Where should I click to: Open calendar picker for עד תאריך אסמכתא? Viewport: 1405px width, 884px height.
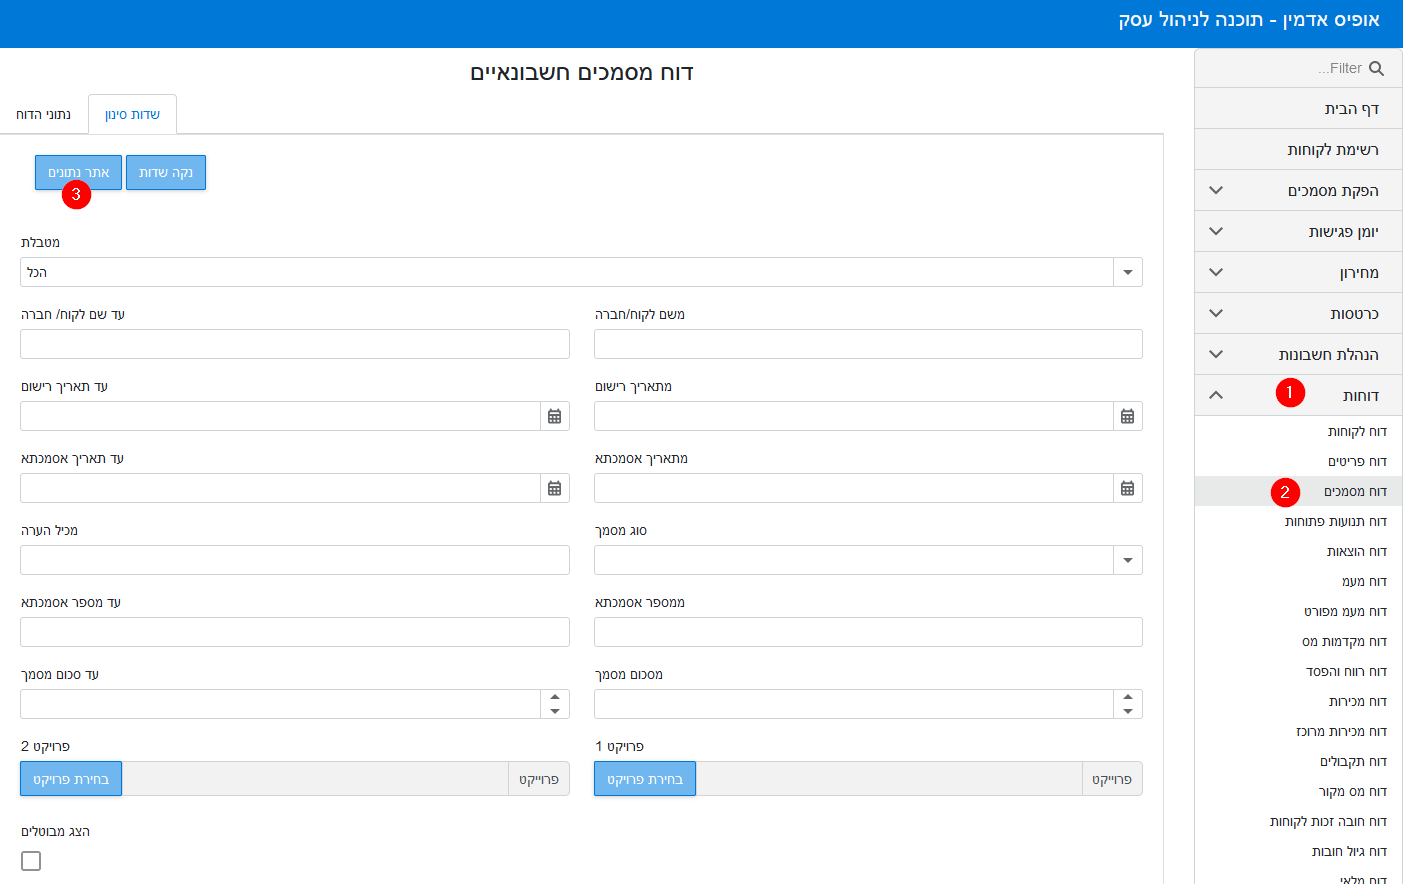[554, 488]
